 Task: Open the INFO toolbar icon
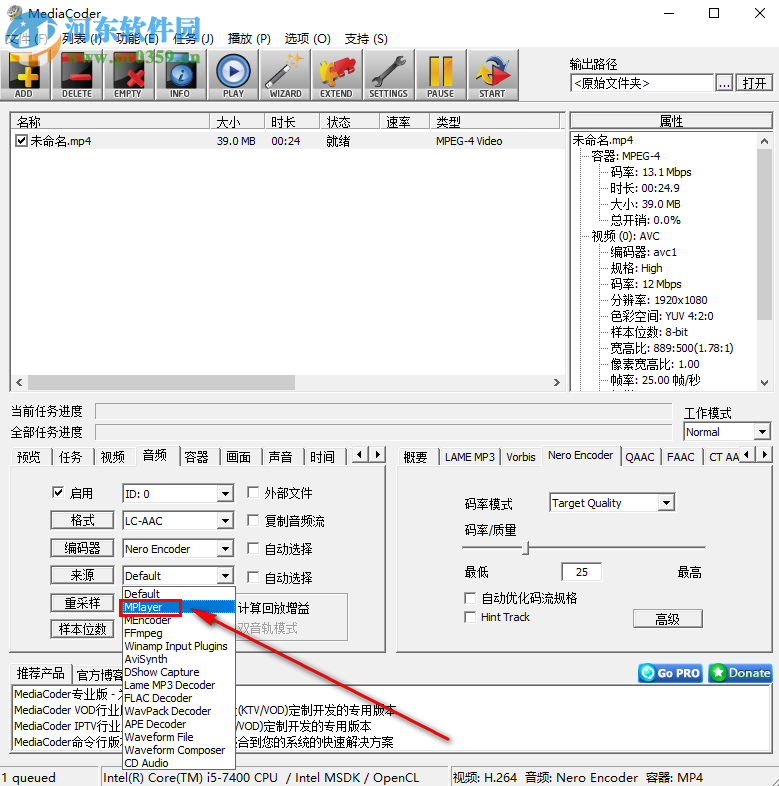(180, 75)
